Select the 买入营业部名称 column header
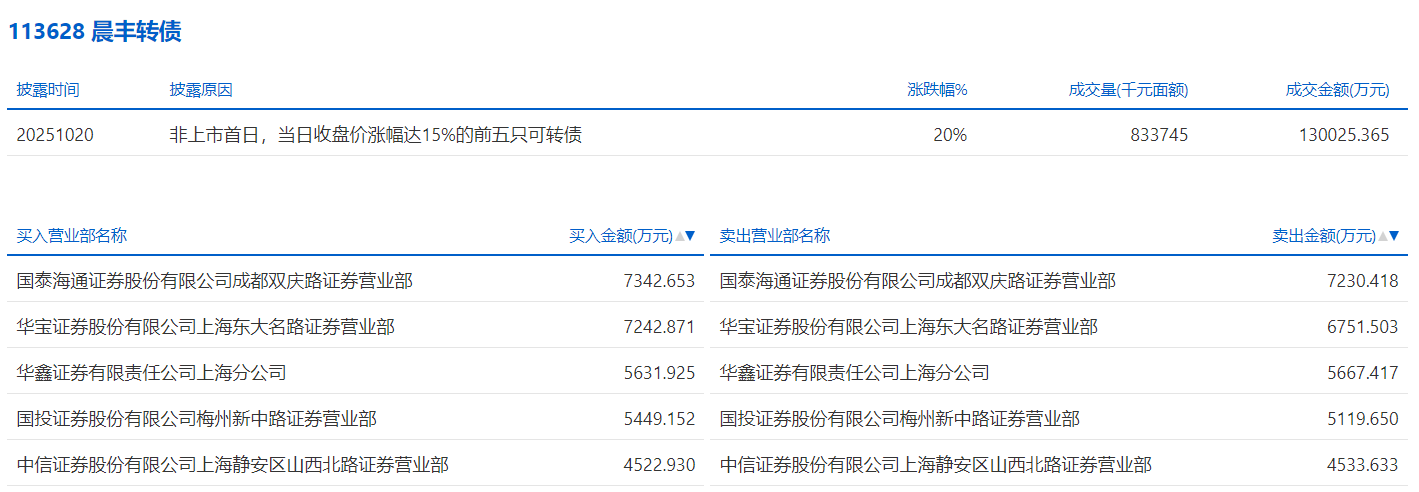The image size is (1419, 492). (72, 236)
